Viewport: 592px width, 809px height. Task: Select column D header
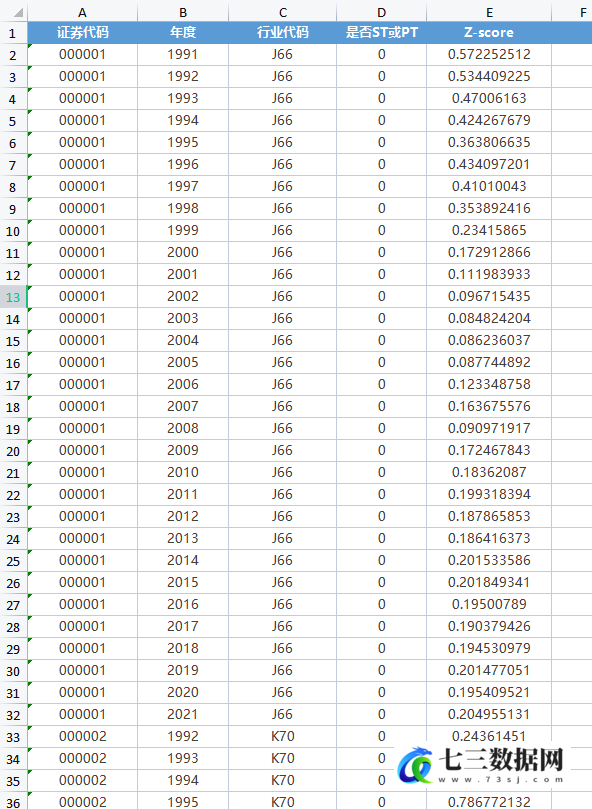(x=381, y=12)
